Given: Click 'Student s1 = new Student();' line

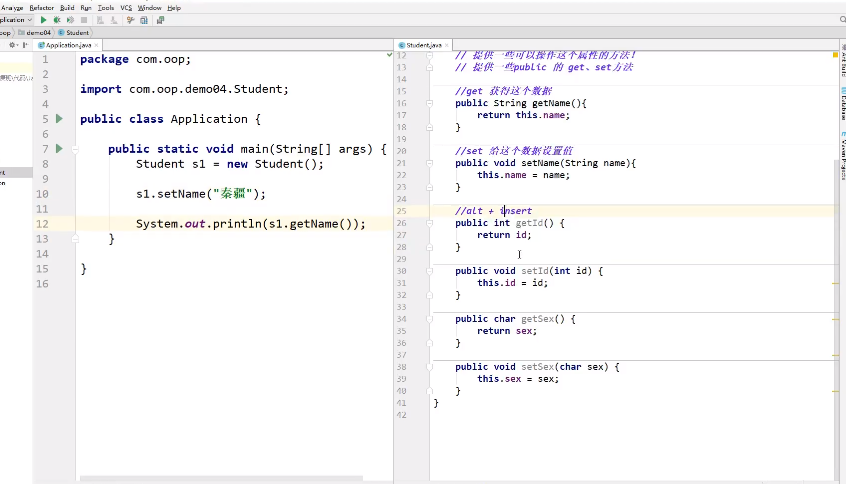Looking at the screenshot, I should (230, 164).
